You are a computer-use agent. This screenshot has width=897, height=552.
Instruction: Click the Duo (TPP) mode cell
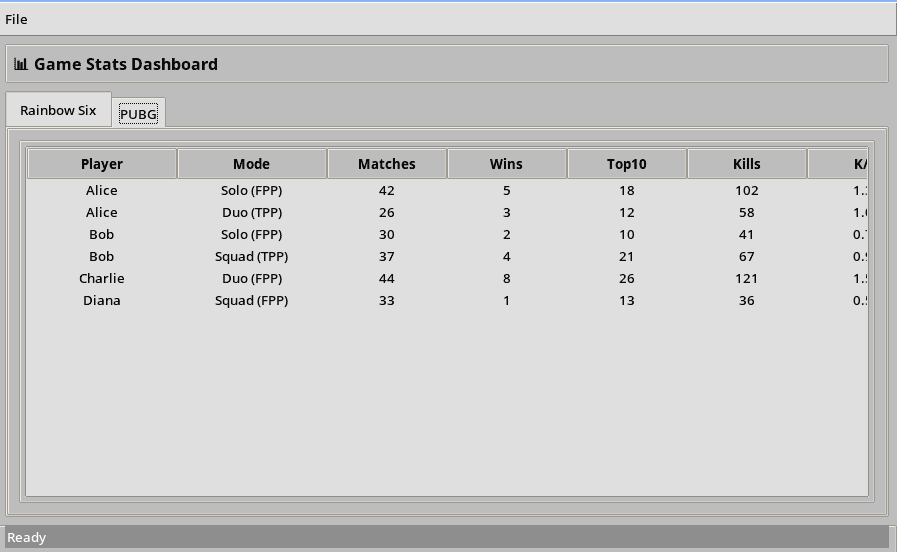coord(252,212)
